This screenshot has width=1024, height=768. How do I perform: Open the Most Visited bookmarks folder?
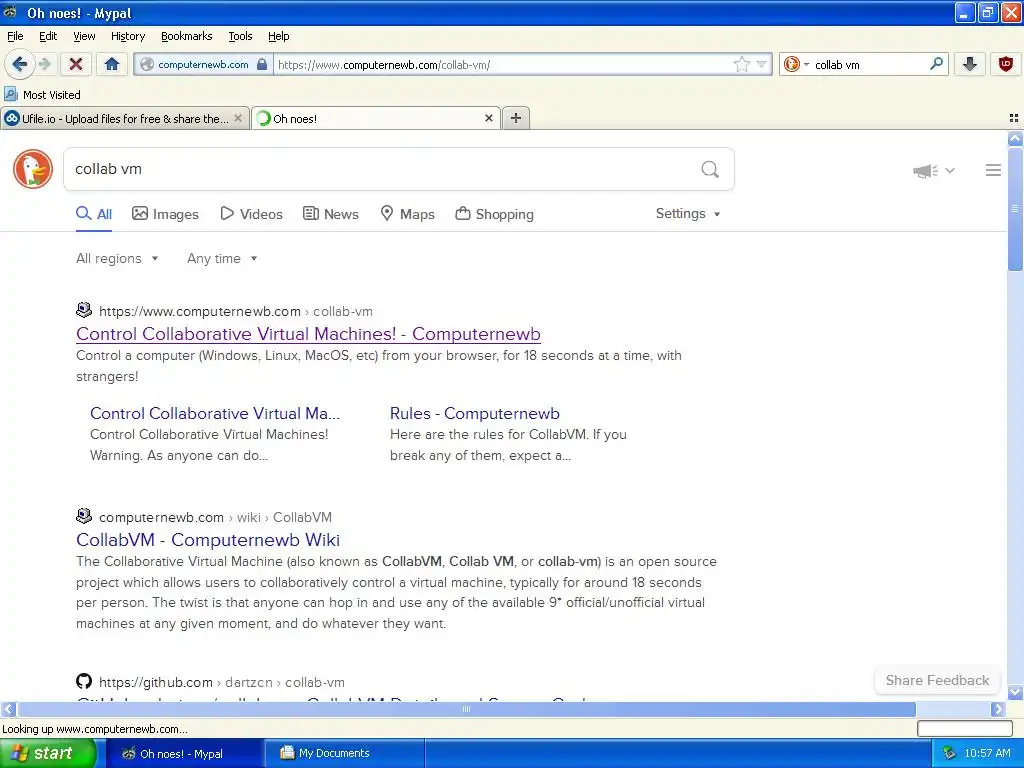click(42, 95)
